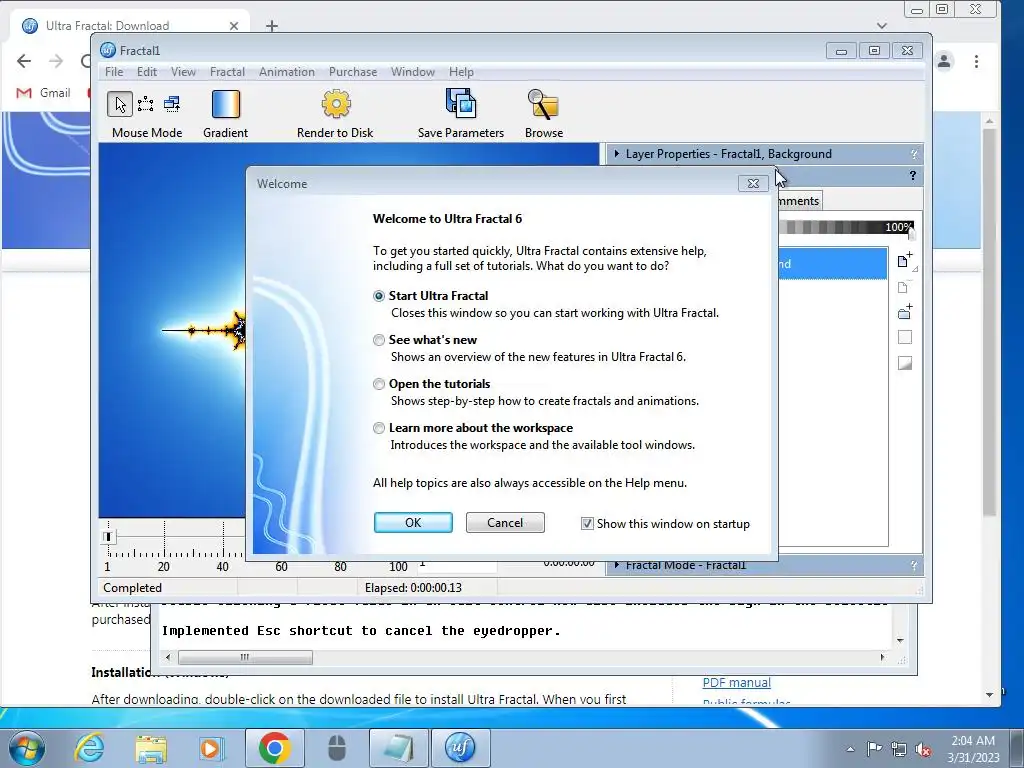Click Chrome's profile avatar icon
The height and width of the screenshot is (768, 1024).
[944, 61]
